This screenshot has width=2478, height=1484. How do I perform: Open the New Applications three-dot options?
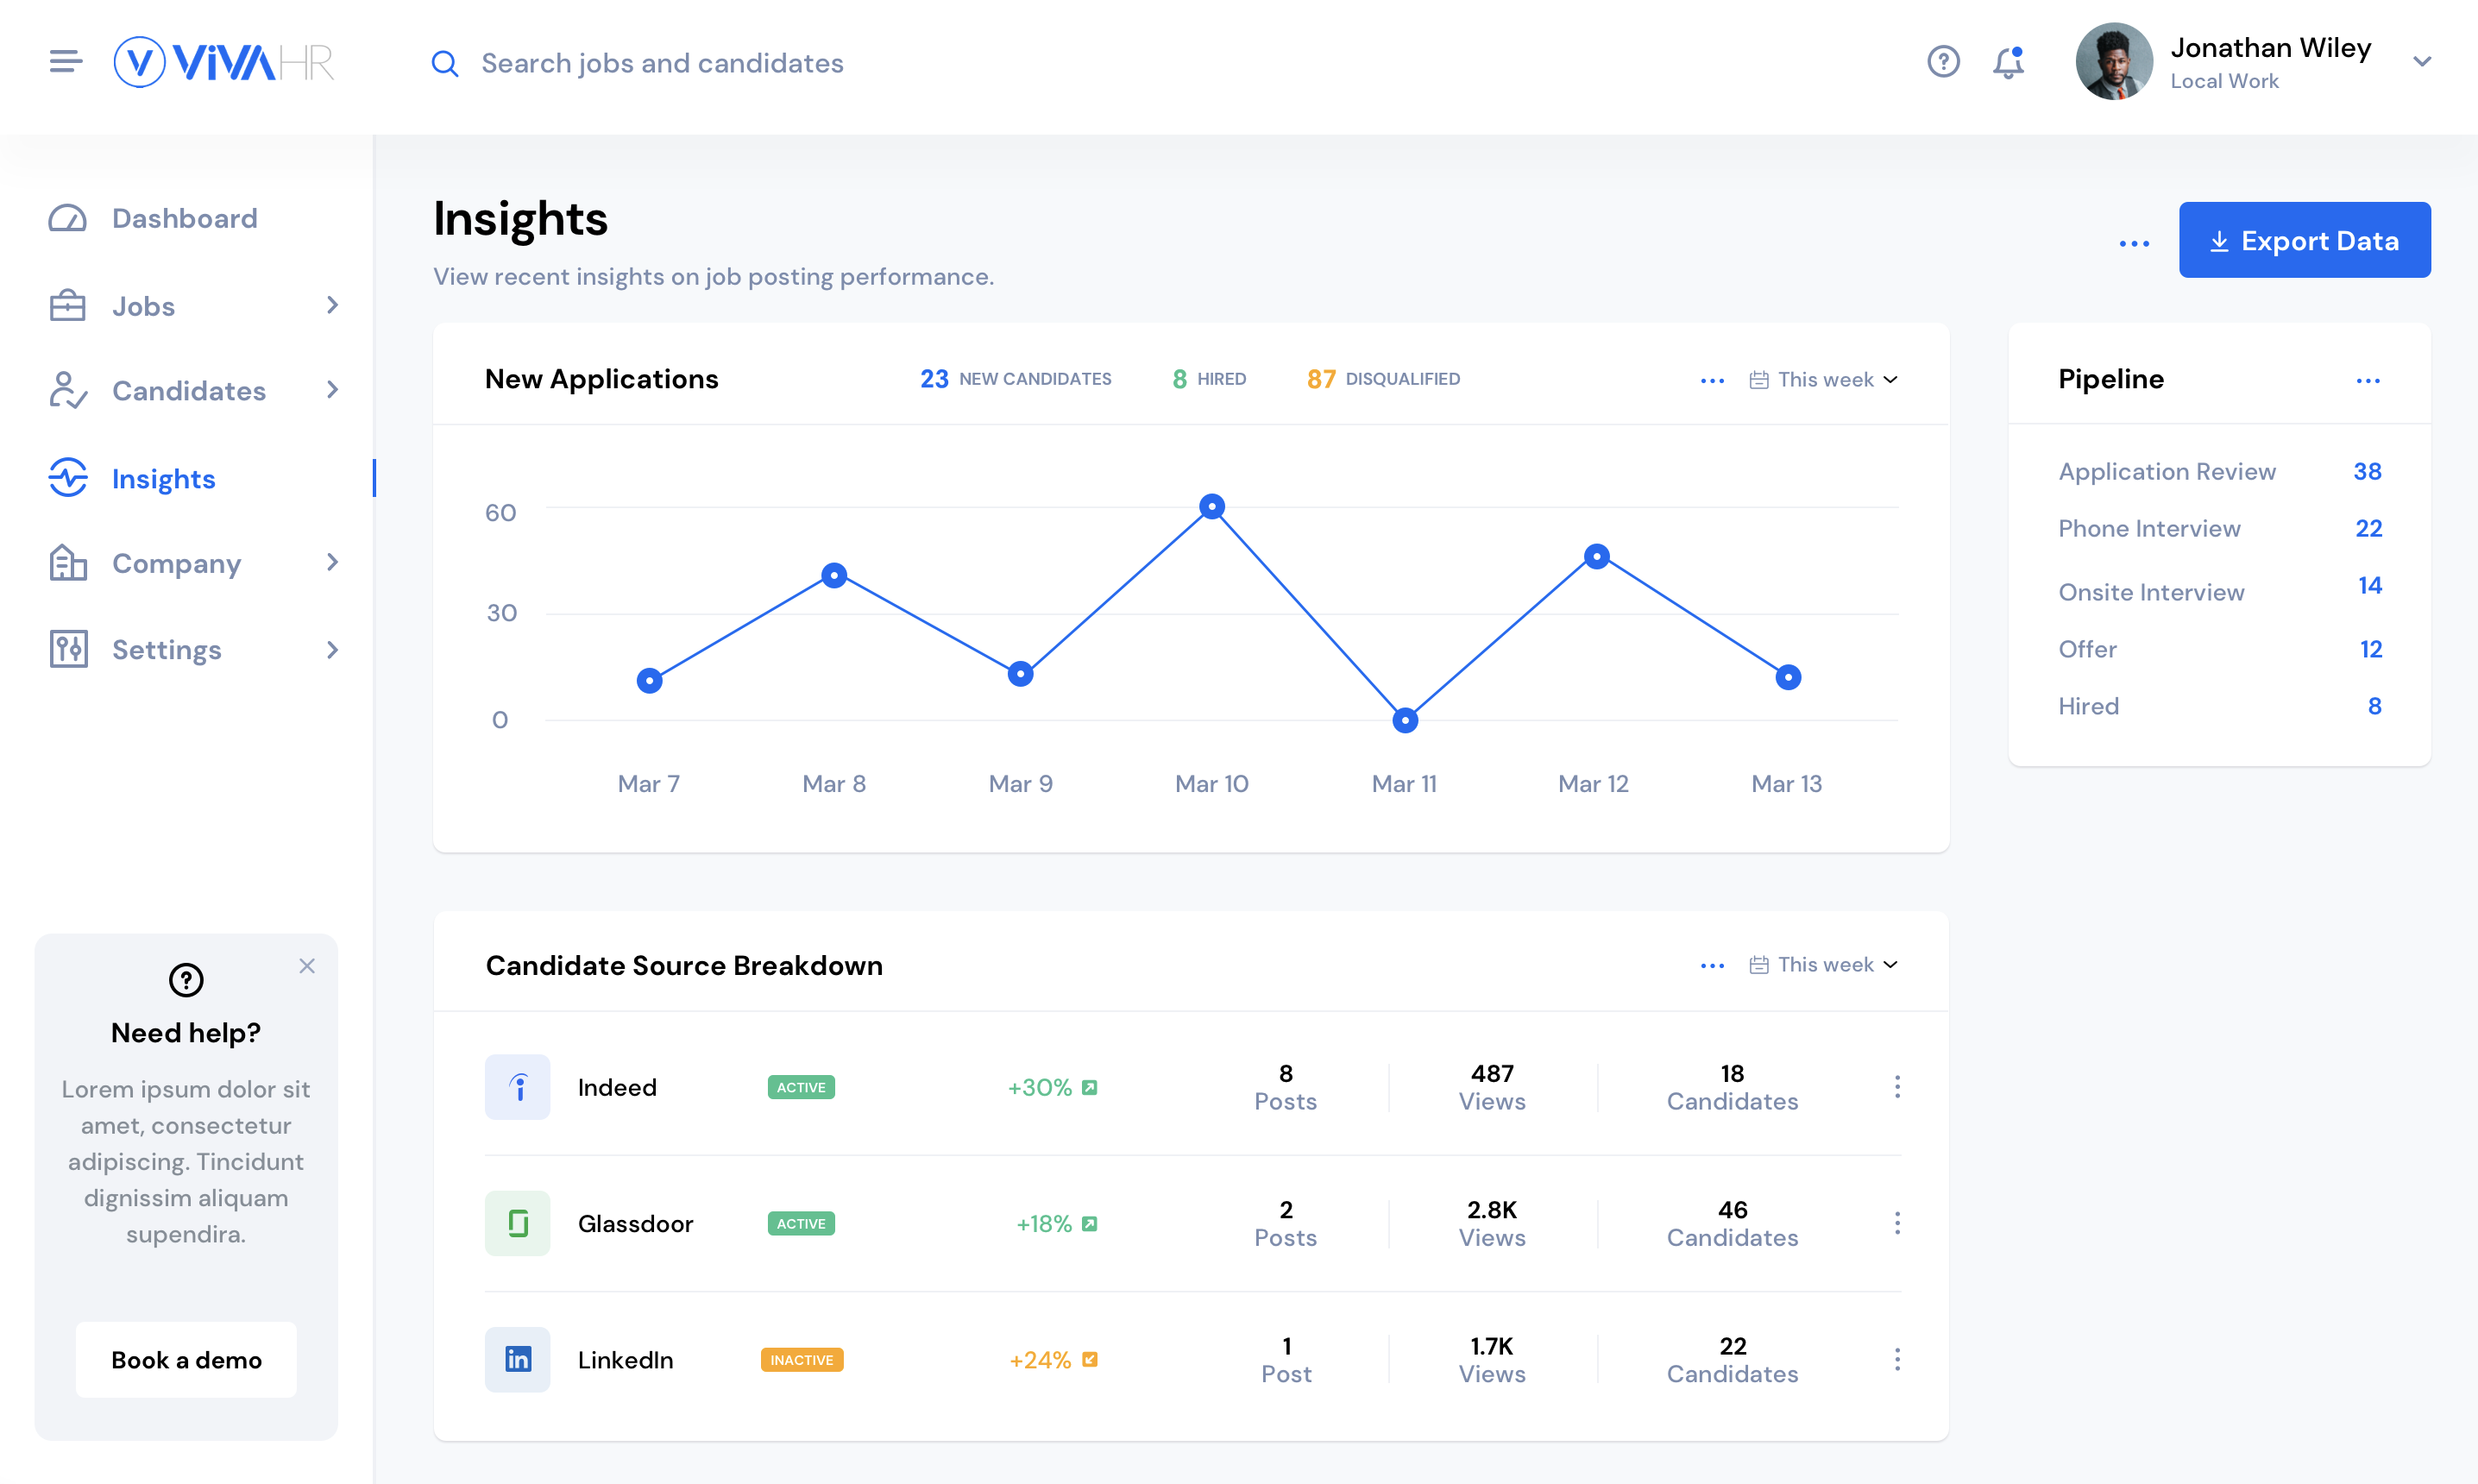pyautogui.click(x=1712, y=380)
